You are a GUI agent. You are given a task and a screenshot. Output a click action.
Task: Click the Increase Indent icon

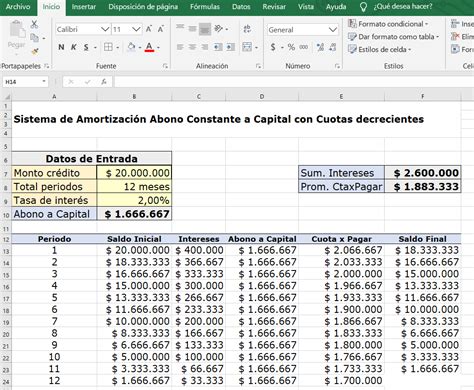[230, 47]
